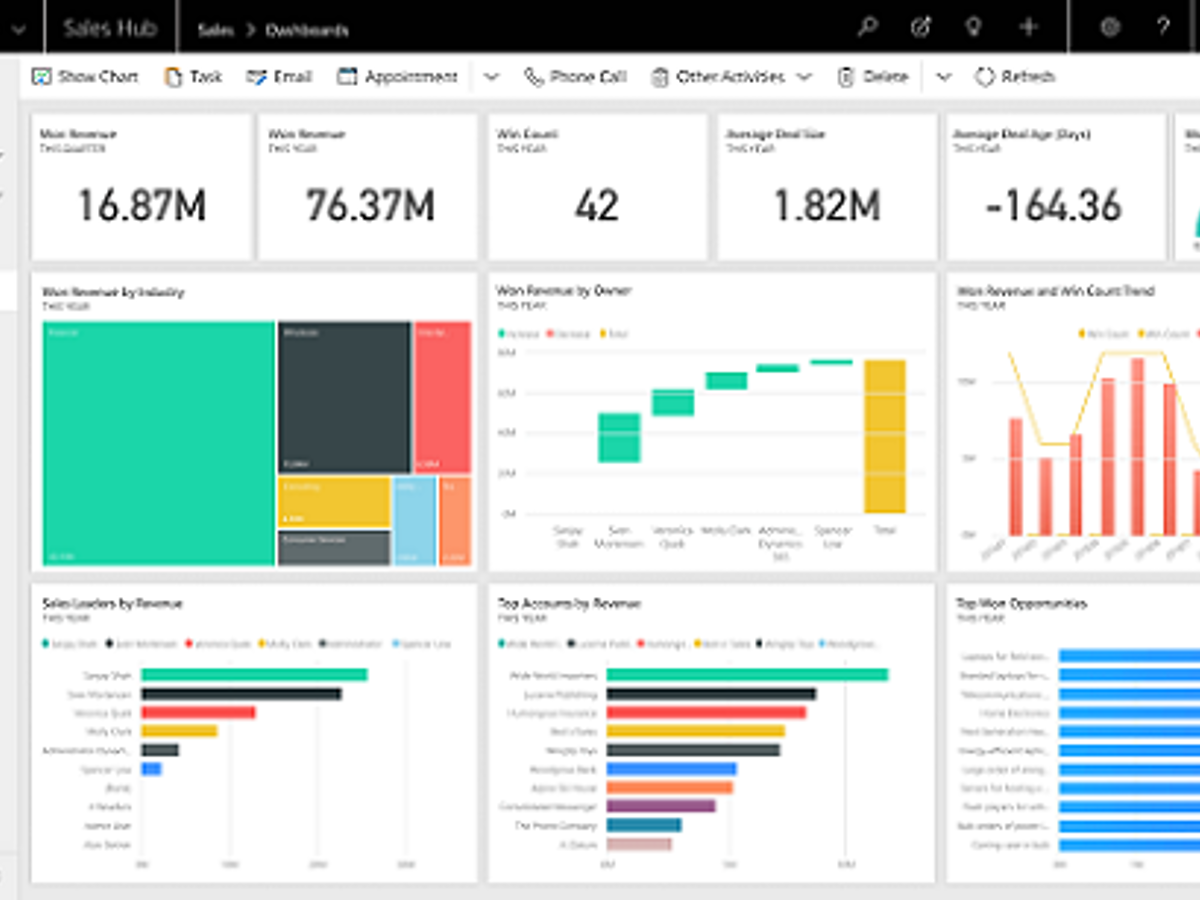The width and height of the screenshot is (1200, 900).
Task: Open the settings gear icon
Action: pos(1110,28)
